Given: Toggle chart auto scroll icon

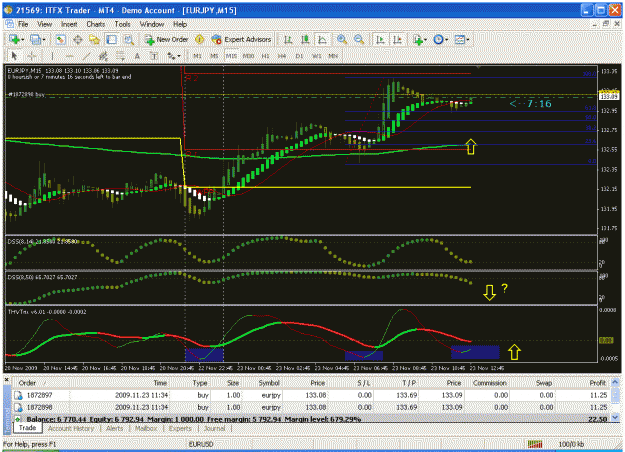Looking at the screenshot, I should click(x=381, y=39).
